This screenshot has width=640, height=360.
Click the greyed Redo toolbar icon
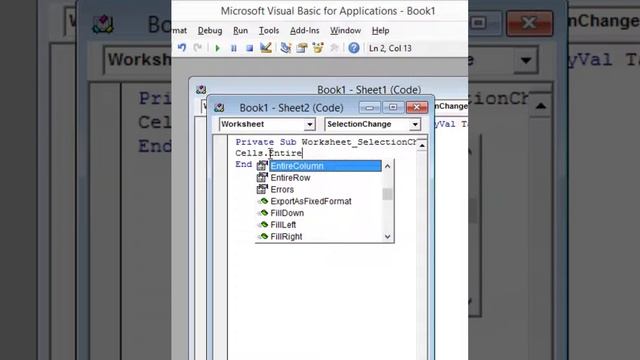(198, 48)
